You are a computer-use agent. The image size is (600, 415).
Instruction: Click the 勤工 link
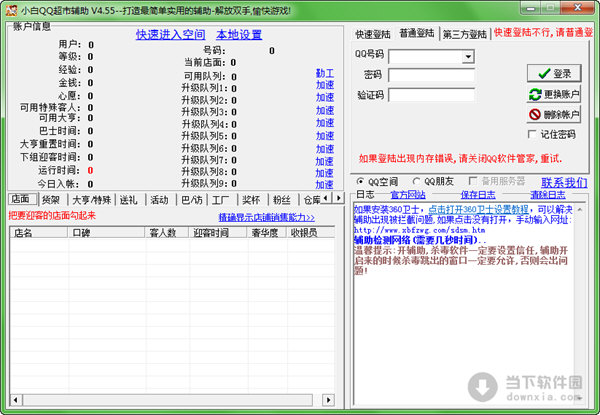pos(325,73)
